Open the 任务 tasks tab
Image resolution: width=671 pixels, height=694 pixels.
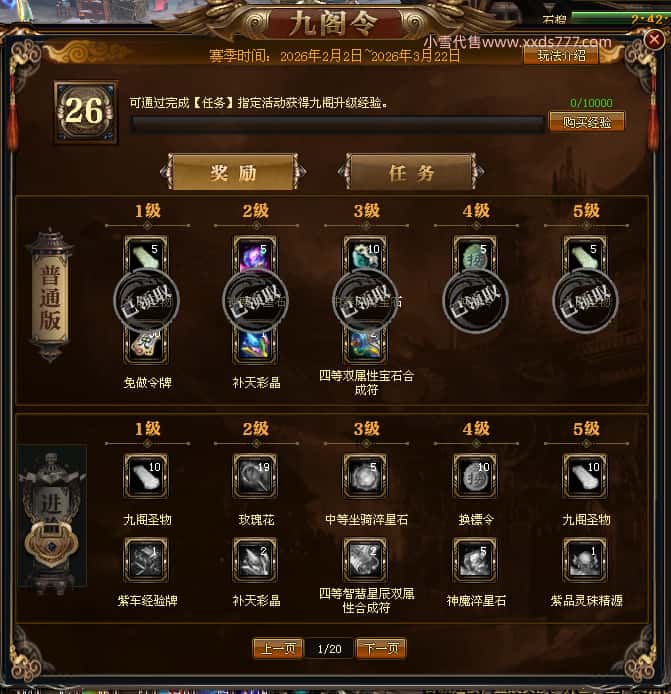coord(411,172)
